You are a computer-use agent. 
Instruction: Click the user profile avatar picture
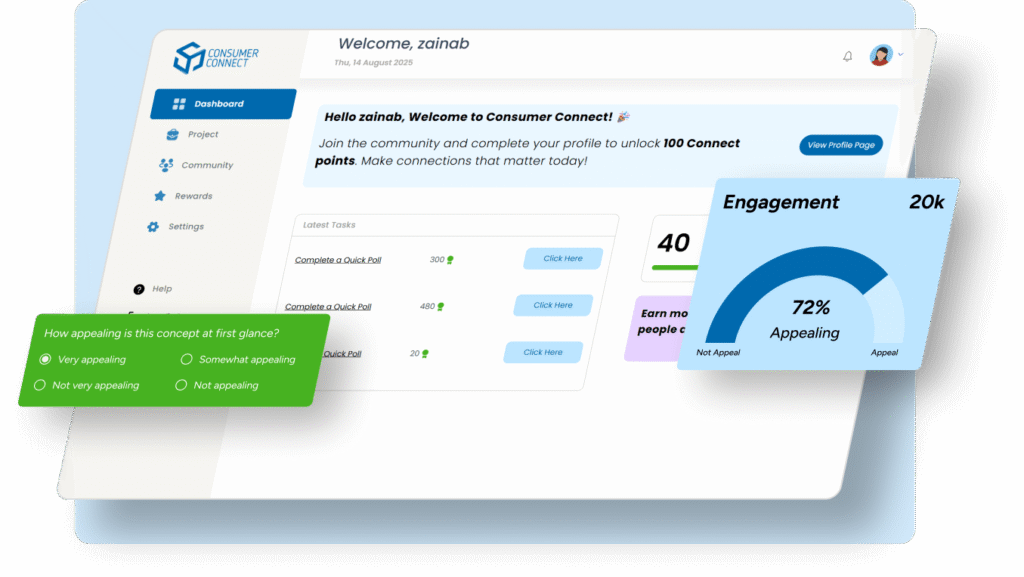(x=880, y=56)
